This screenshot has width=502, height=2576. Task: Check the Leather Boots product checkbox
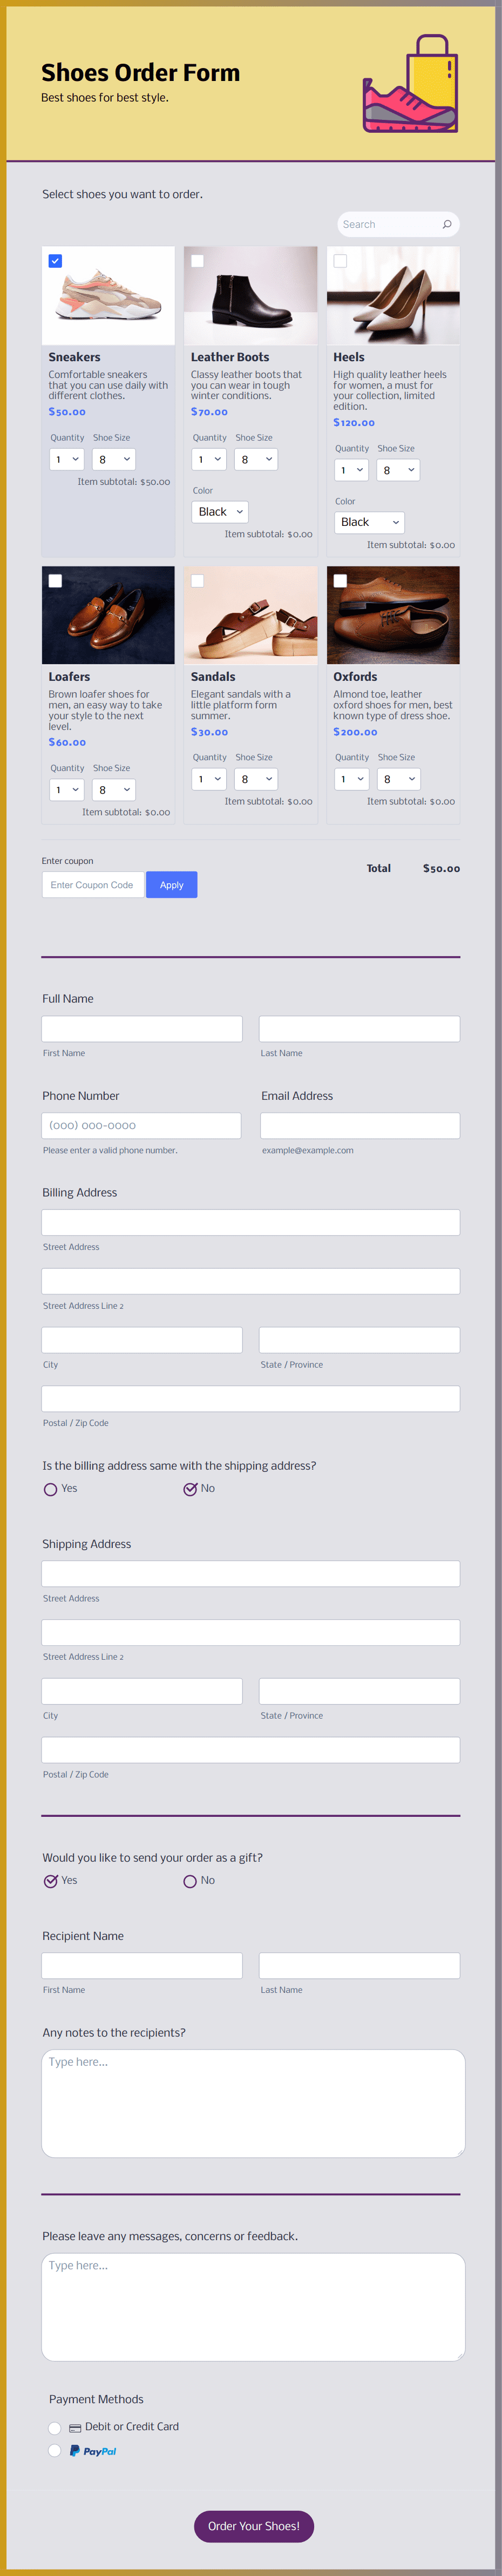pos(198,261)
